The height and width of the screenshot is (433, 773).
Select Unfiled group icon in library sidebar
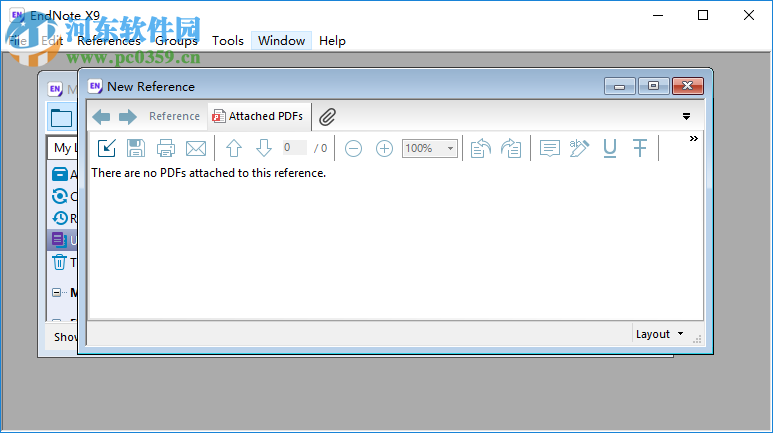(60, 240)
